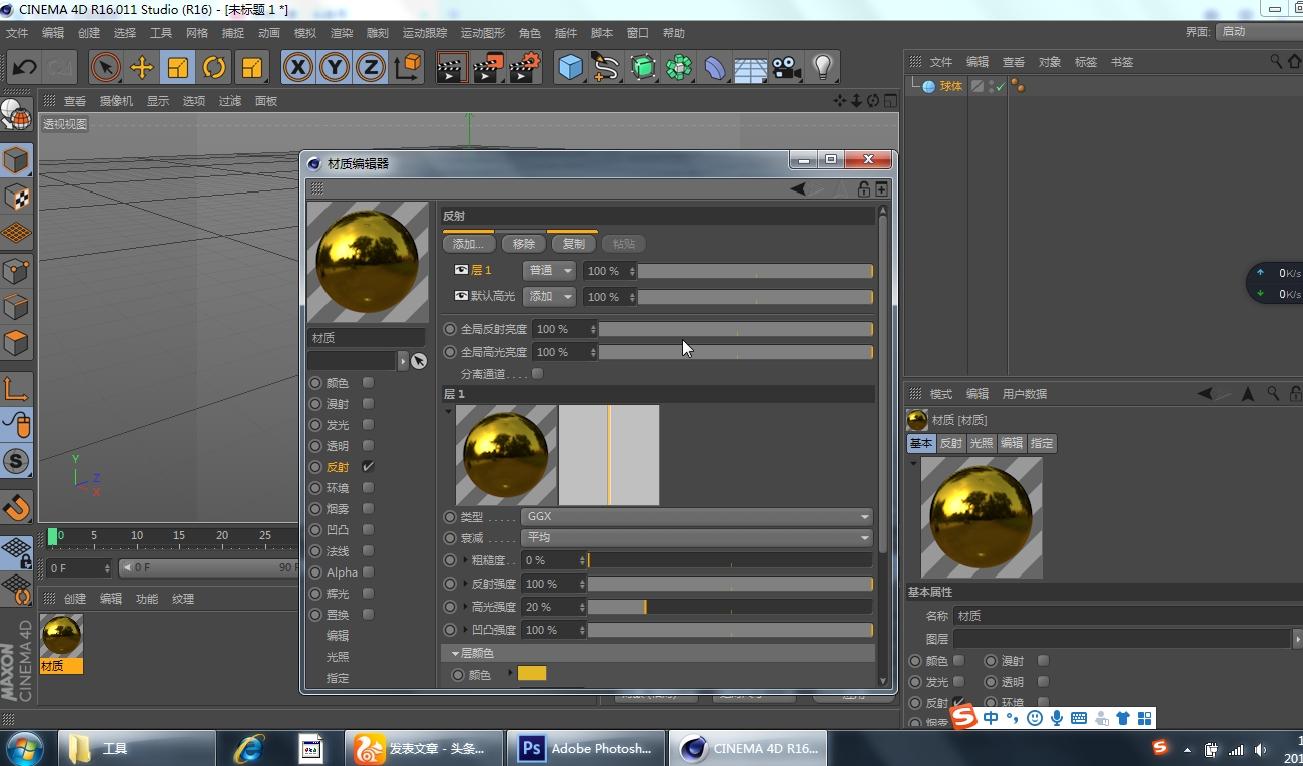
Task: Open blend mode dropdown showing 添加
Action: click(549, 297)
